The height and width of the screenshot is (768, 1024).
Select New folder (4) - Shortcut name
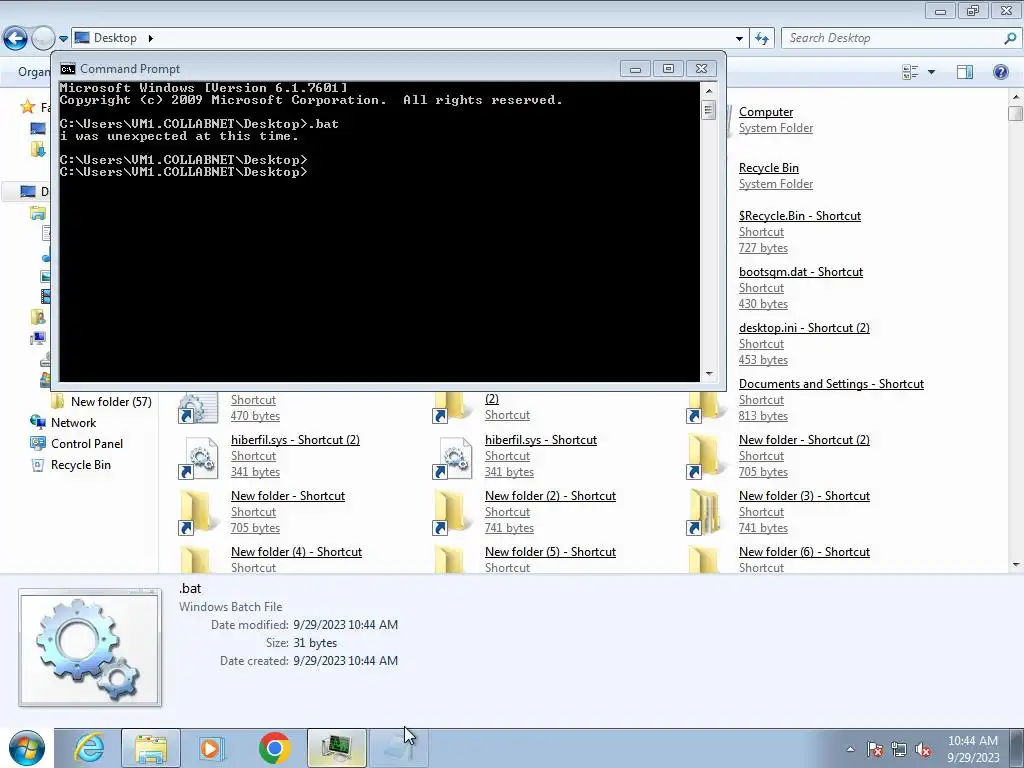(x=296, y=552)
